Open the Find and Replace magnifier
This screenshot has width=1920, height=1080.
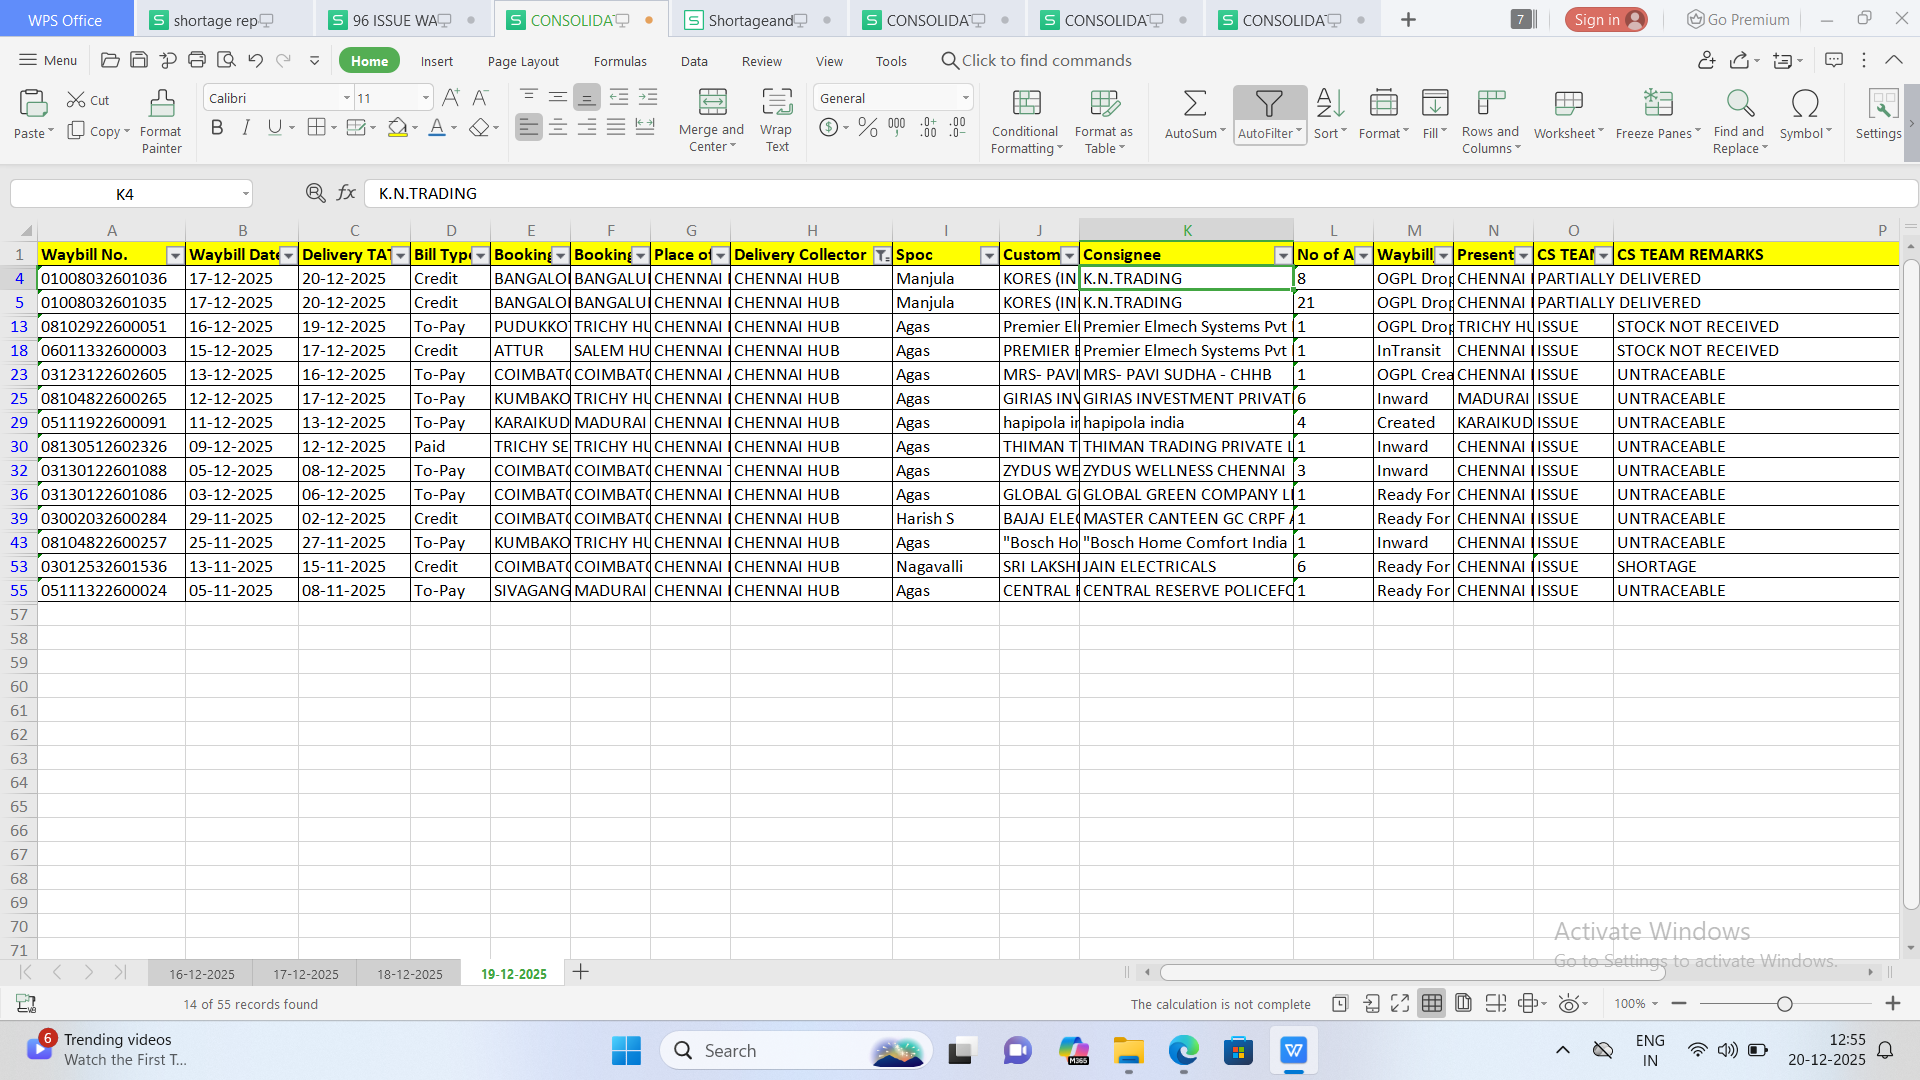click(1739, 103)
